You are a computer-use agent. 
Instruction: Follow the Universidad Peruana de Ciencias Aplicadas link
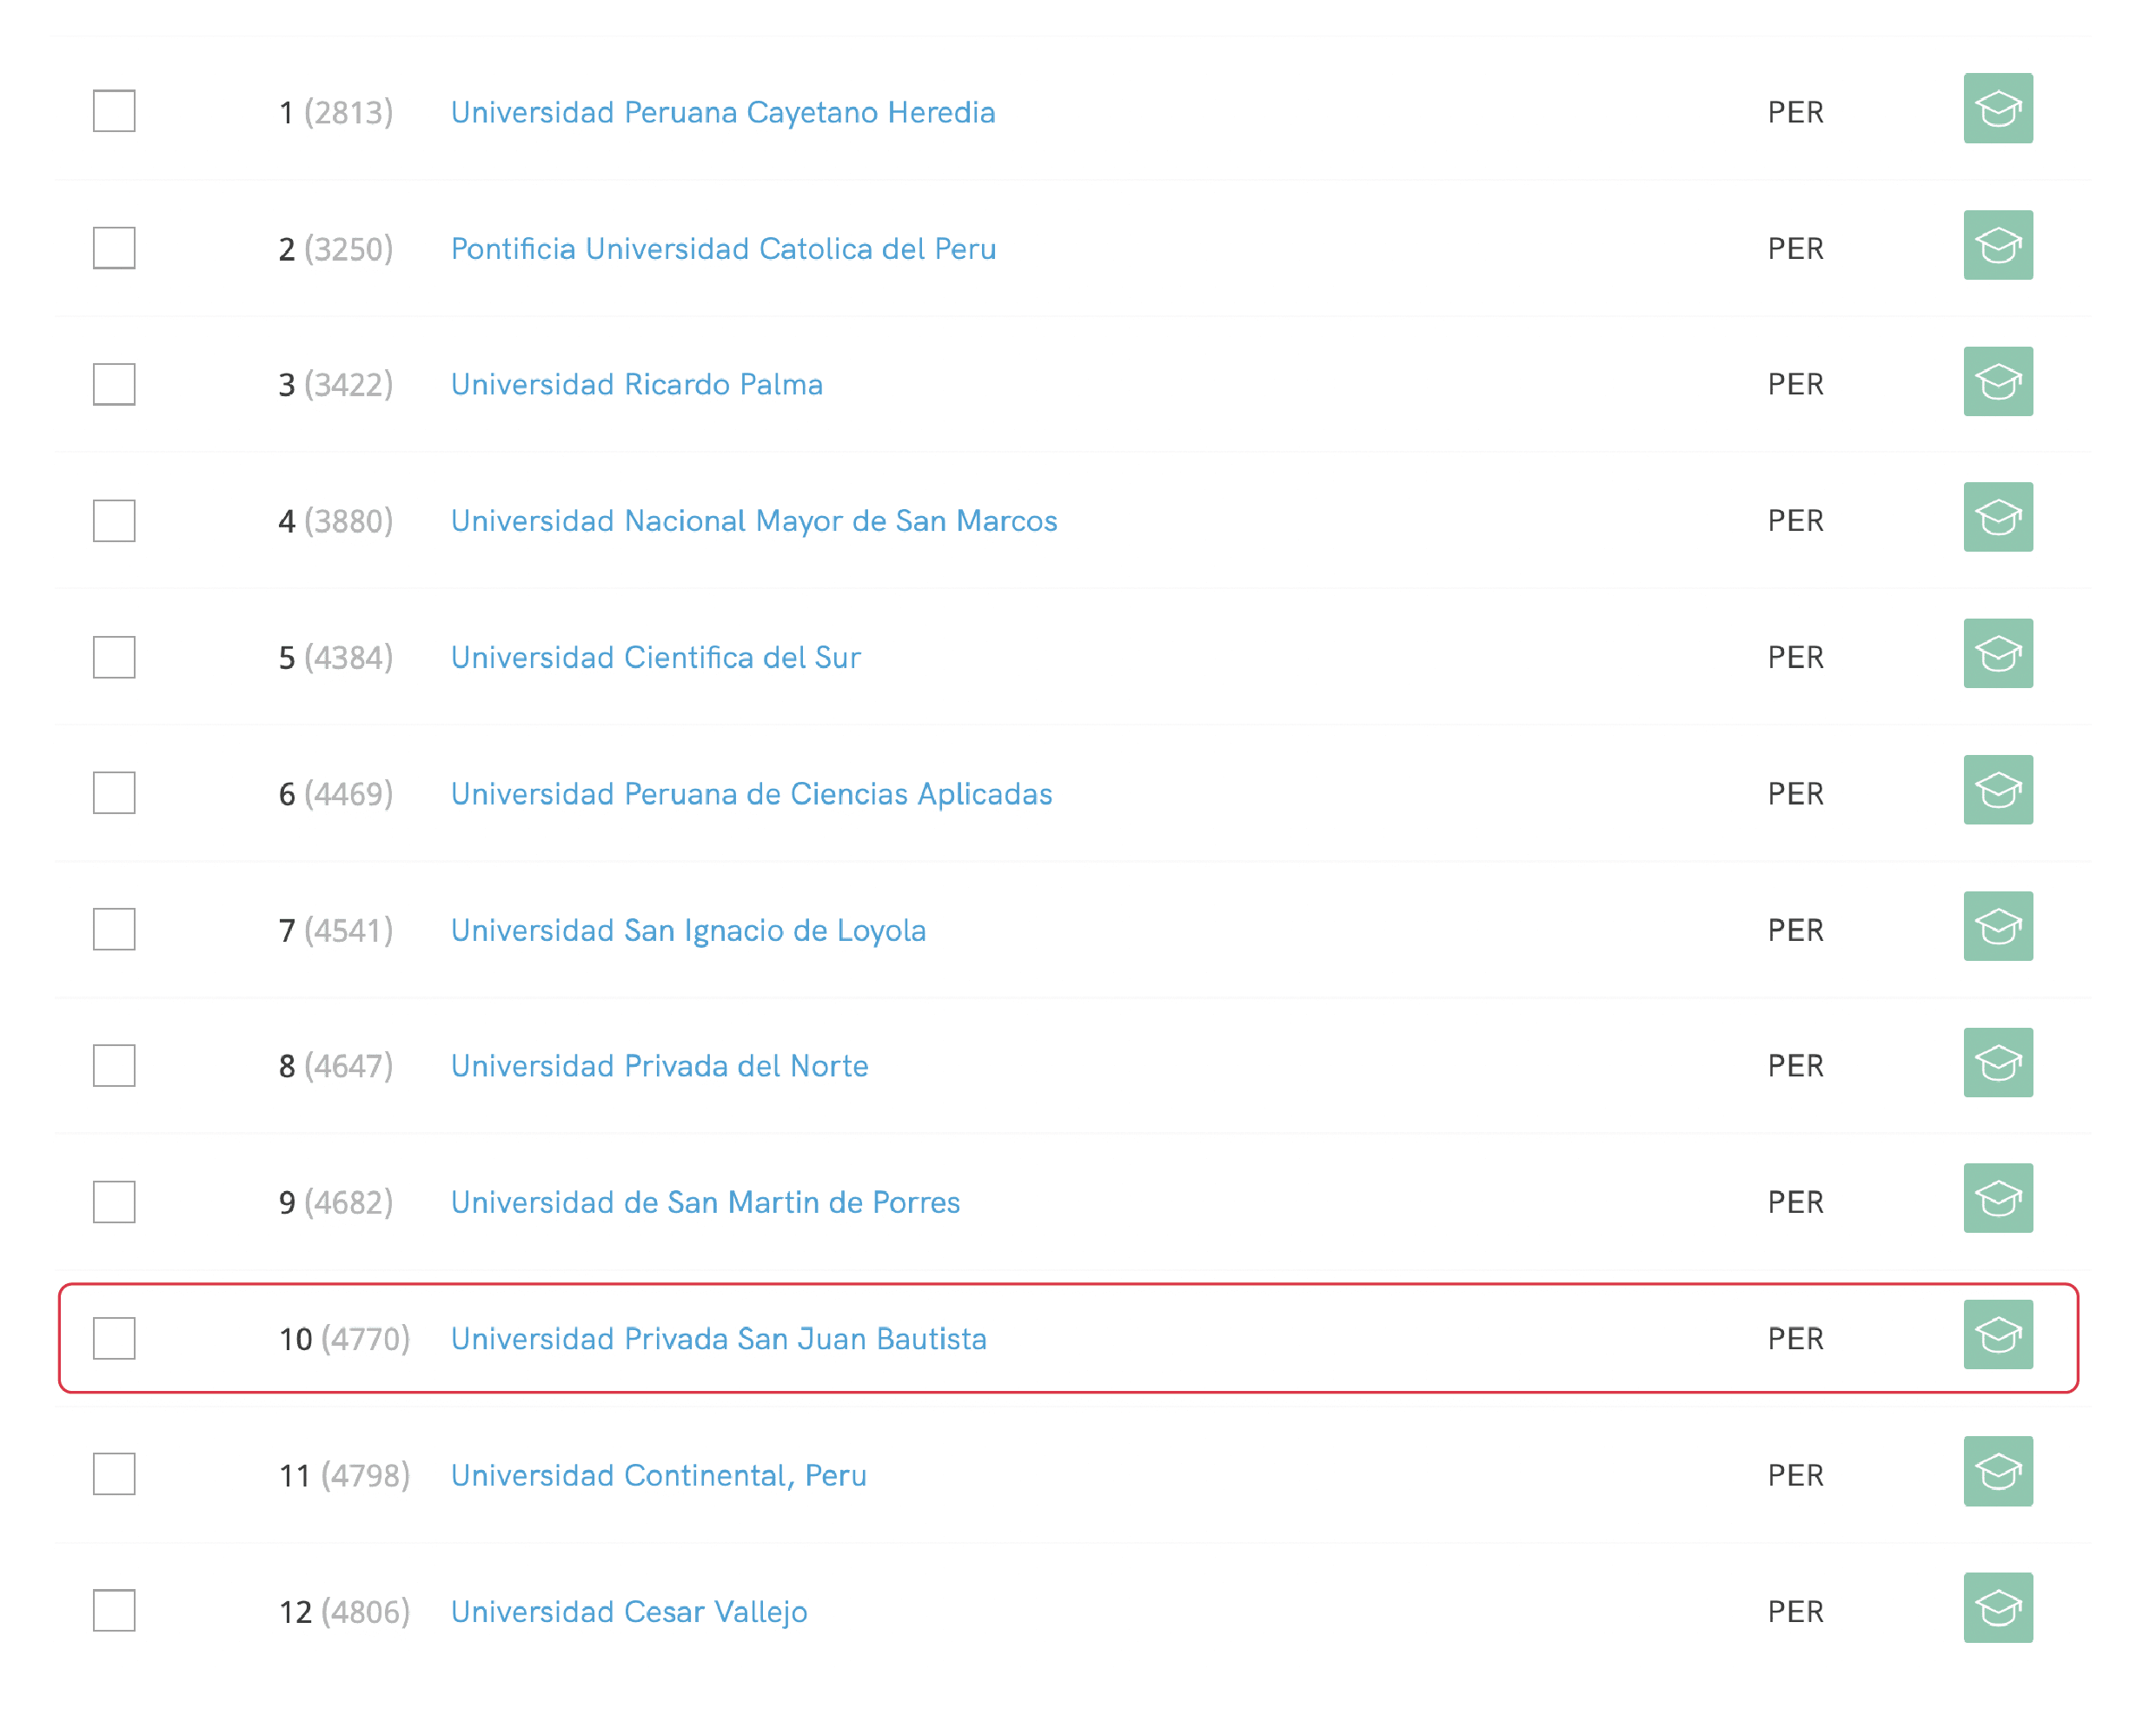pos(751,794)
